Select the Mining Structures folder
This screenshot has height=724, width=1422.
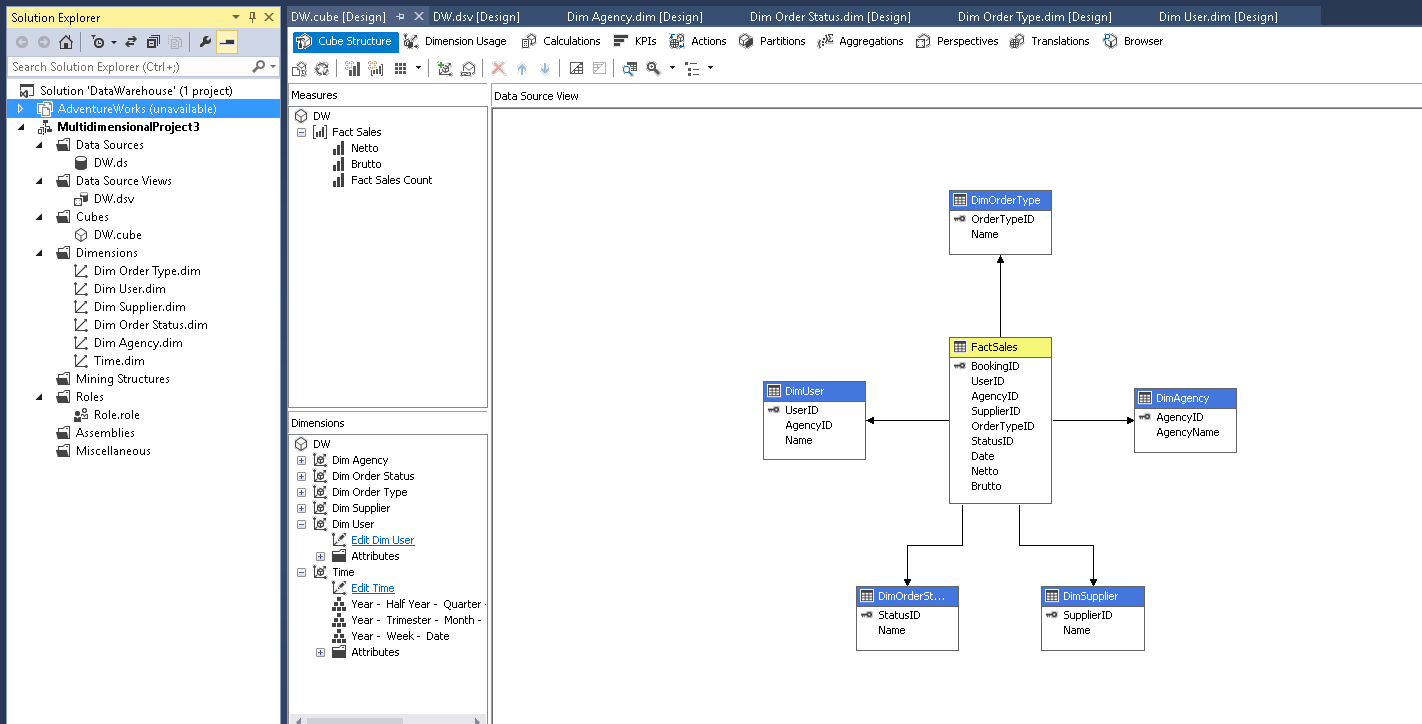[x=122, y=379]
